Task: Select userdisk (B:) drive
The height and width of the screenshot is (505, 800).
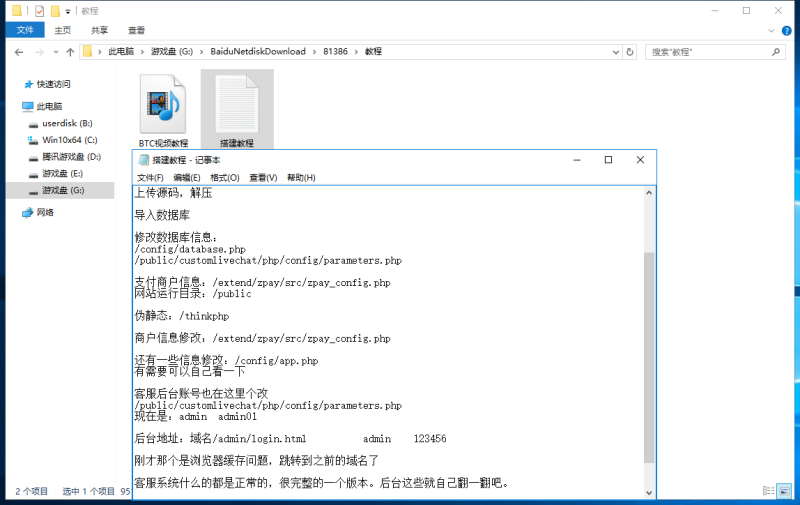Action: (x=67, y=123)
